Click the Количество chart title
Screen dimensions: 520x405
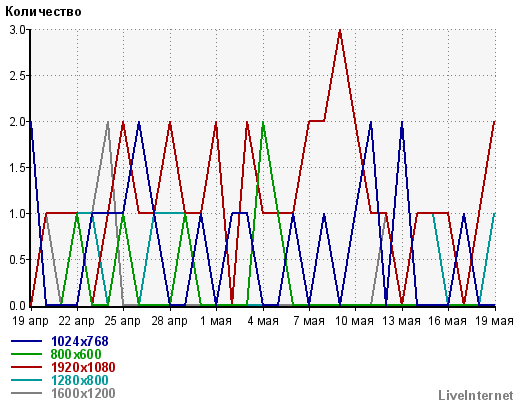[x=43, y=12]
